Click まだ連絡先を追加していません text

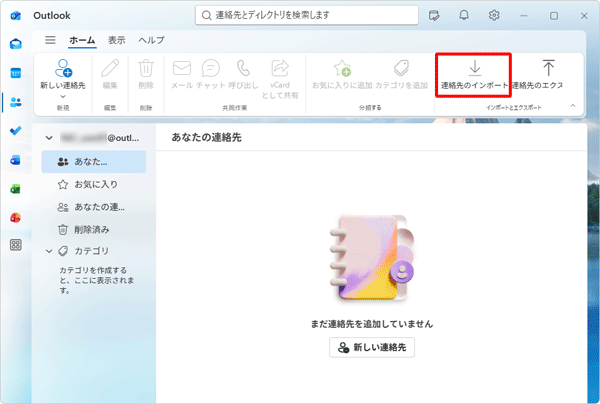pos(372,324)
